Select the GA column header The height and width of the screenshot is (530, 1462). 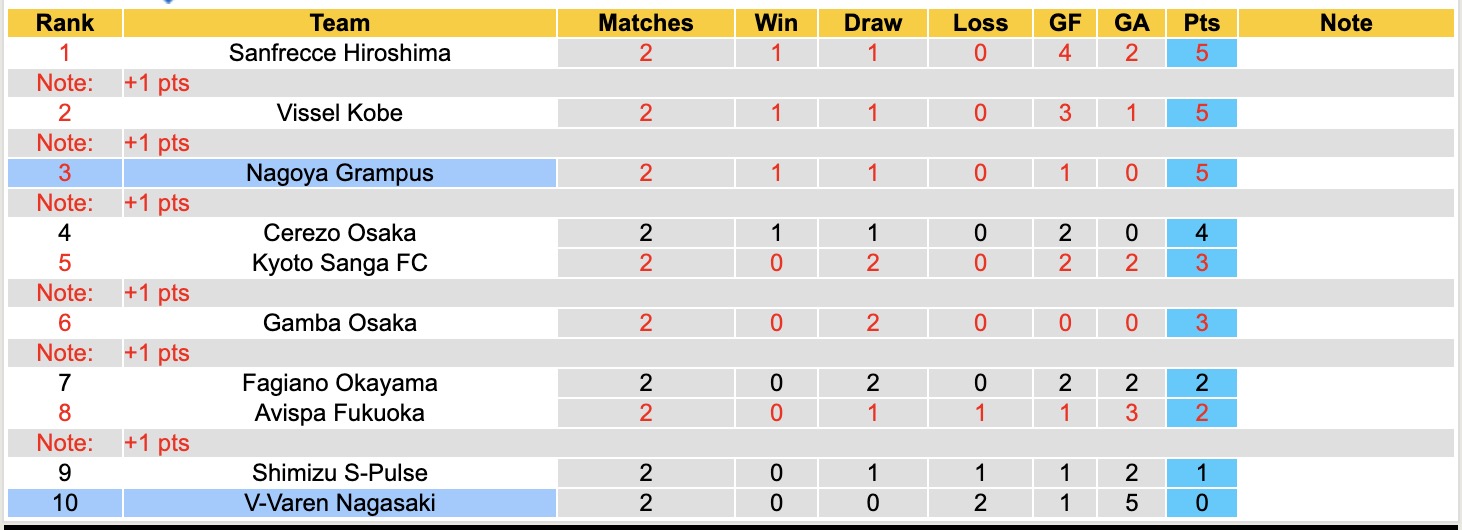[1131, 23]
